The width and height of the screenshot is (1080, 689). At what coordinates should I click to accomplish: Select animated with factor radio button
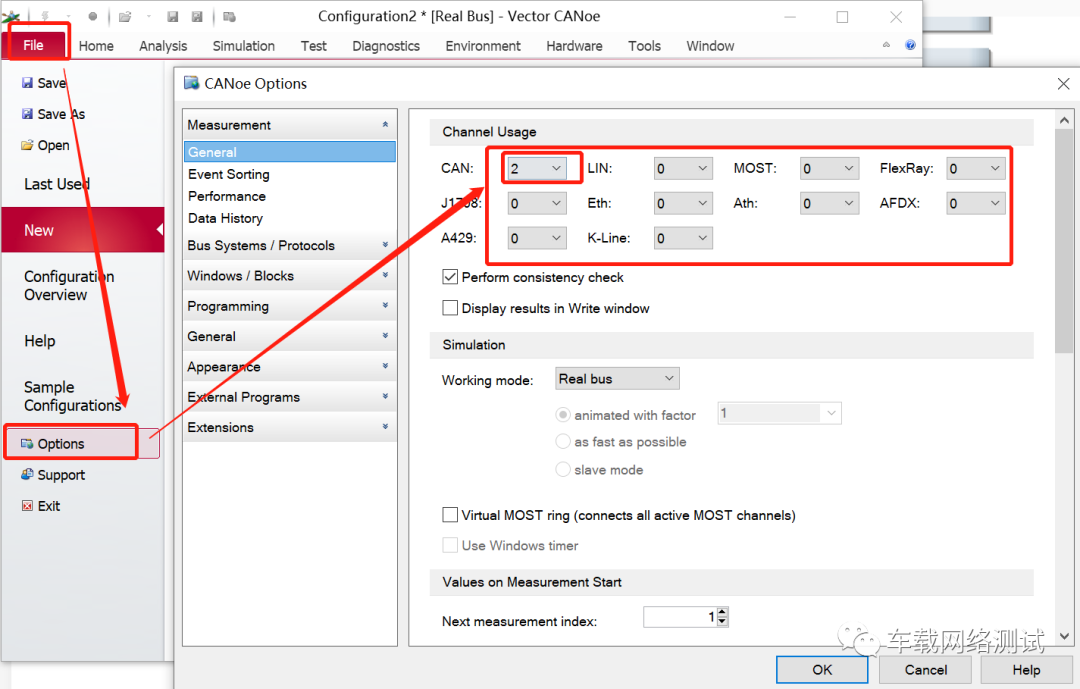coord(563,415)
